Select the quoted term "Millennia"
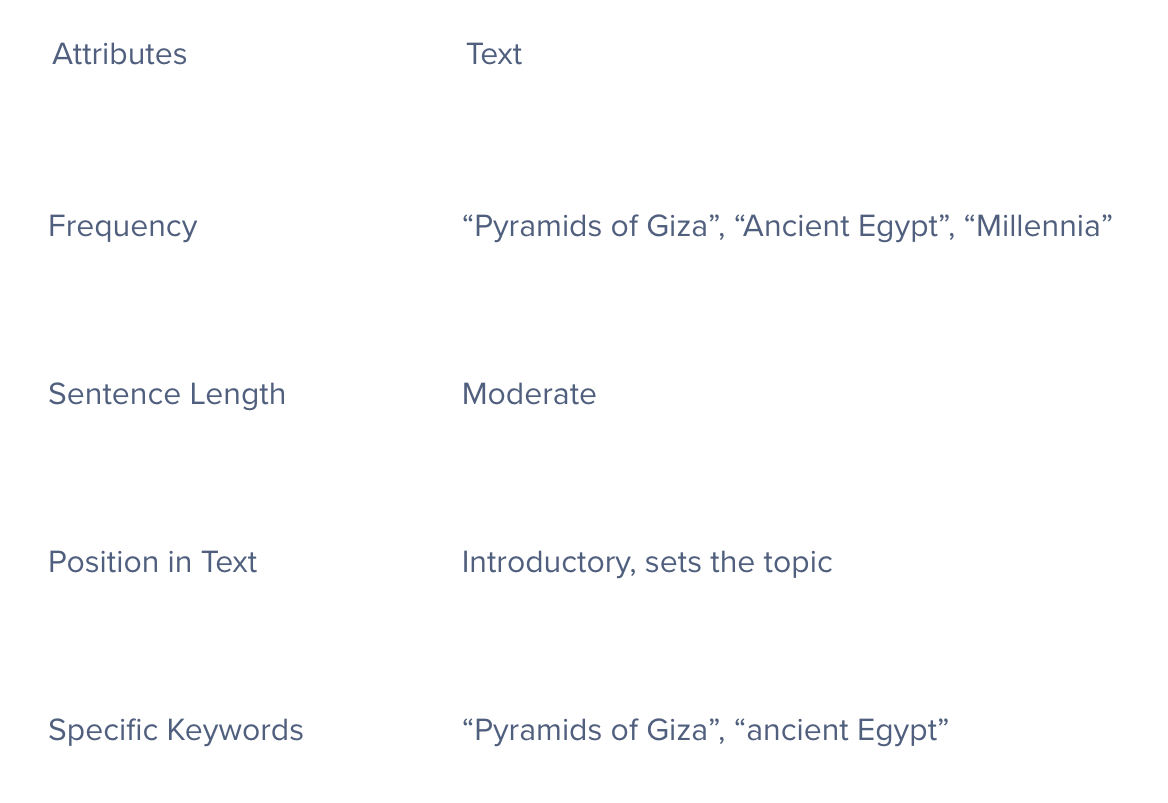 [x=1038, y=226]
